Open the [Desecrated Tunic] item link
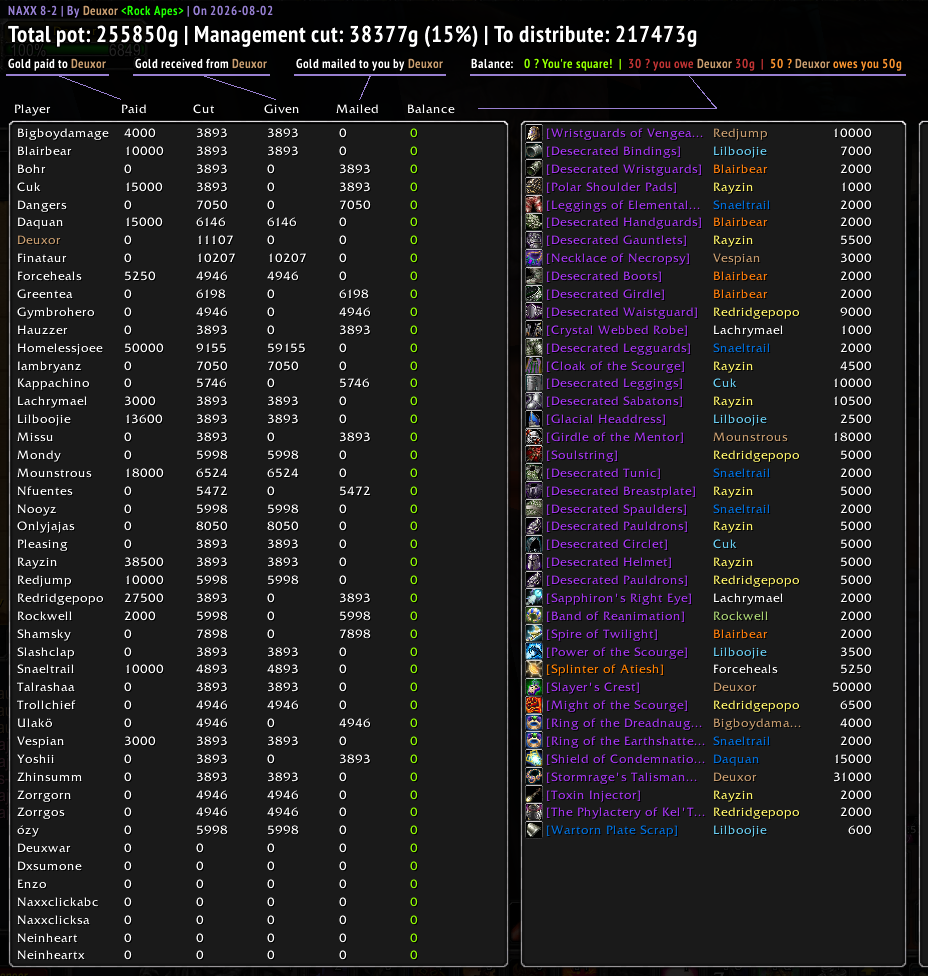Screen dimensions: 928x976 coord(603,474)
